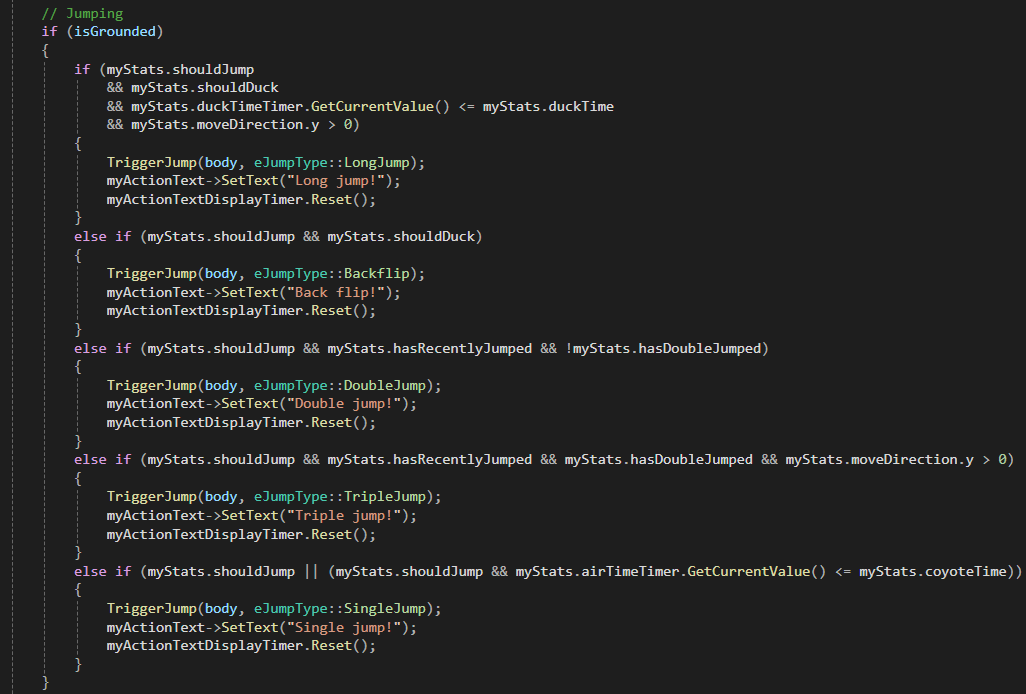Click eJumpType::DoubleJump argument
This screenshot has height=694, width=1026.
tap(340, 385)
